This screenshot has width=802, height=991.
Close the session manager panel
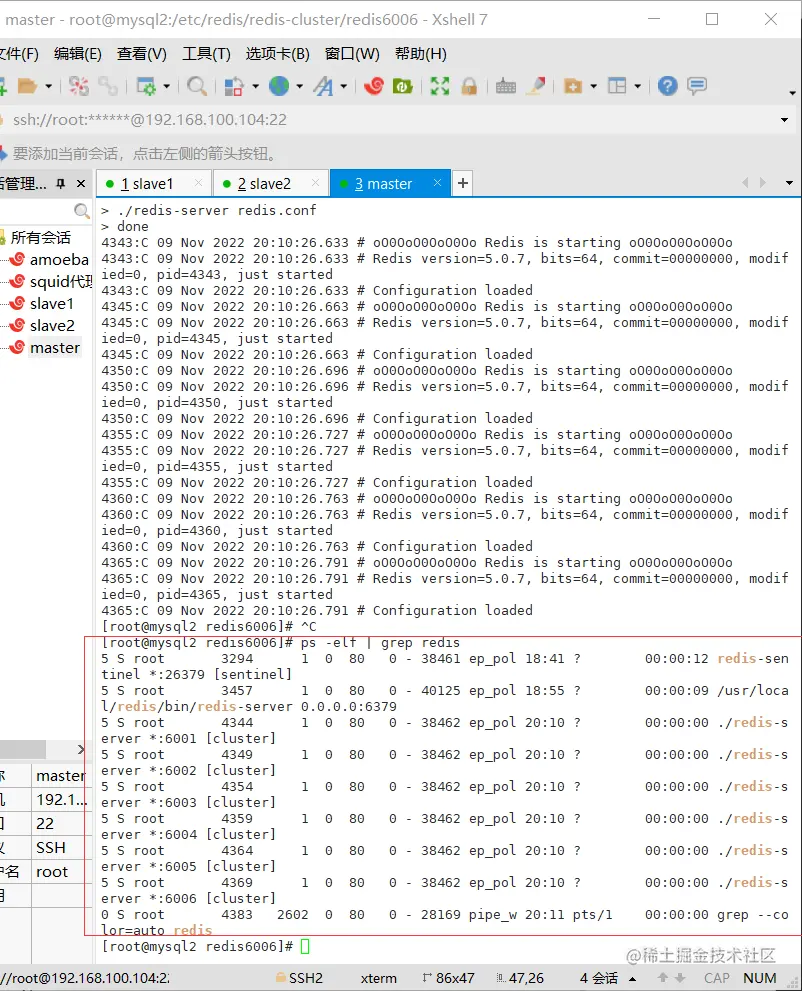(81, 184)
